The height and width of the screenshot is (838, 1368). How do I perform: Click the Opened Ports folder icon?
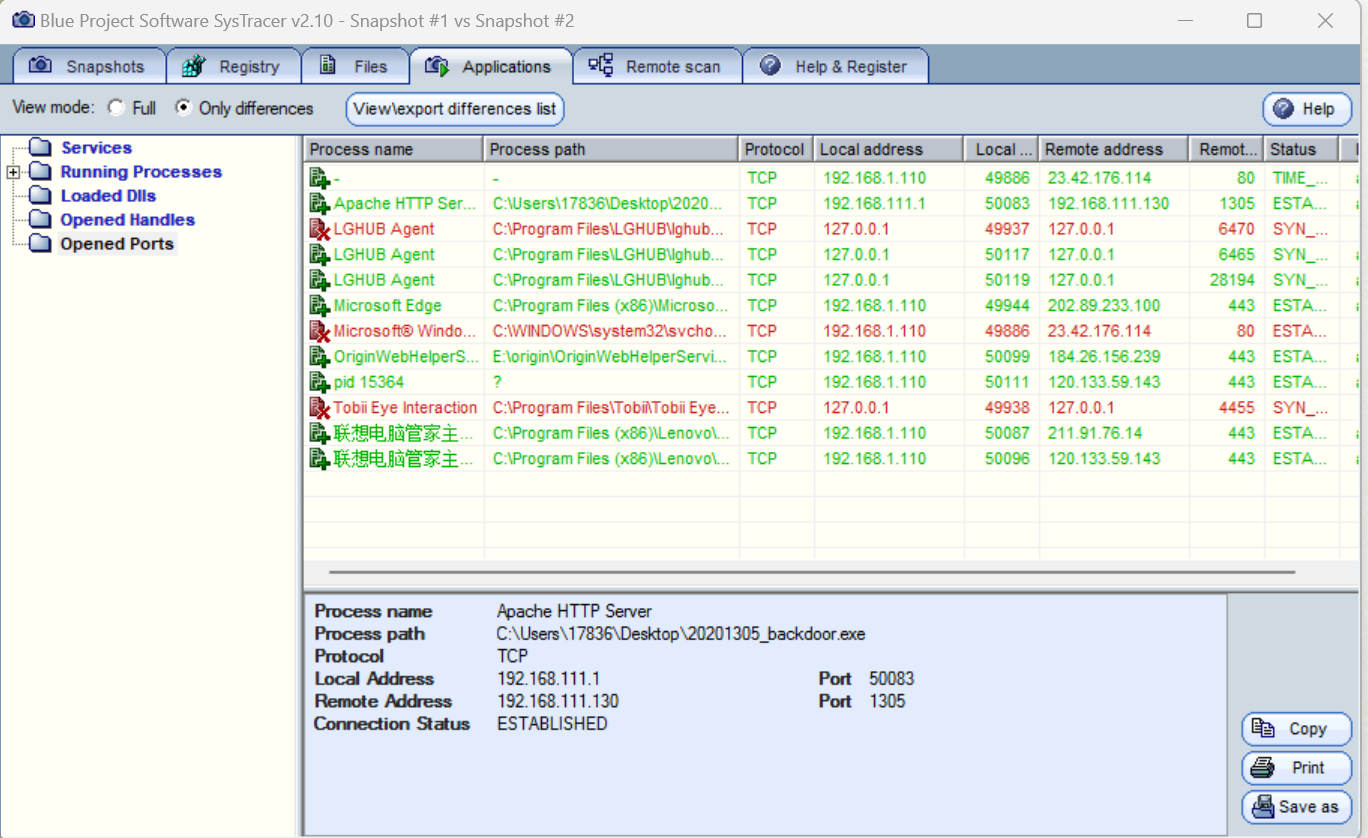[x=40, y=243]
